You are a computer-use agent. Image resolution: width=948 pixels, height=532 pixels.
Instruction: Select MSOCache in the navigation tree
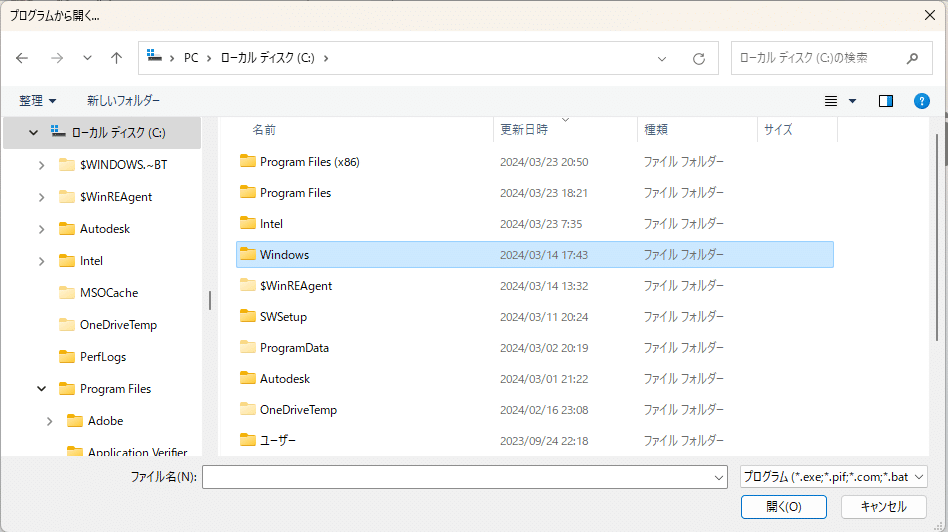[109, 293]
